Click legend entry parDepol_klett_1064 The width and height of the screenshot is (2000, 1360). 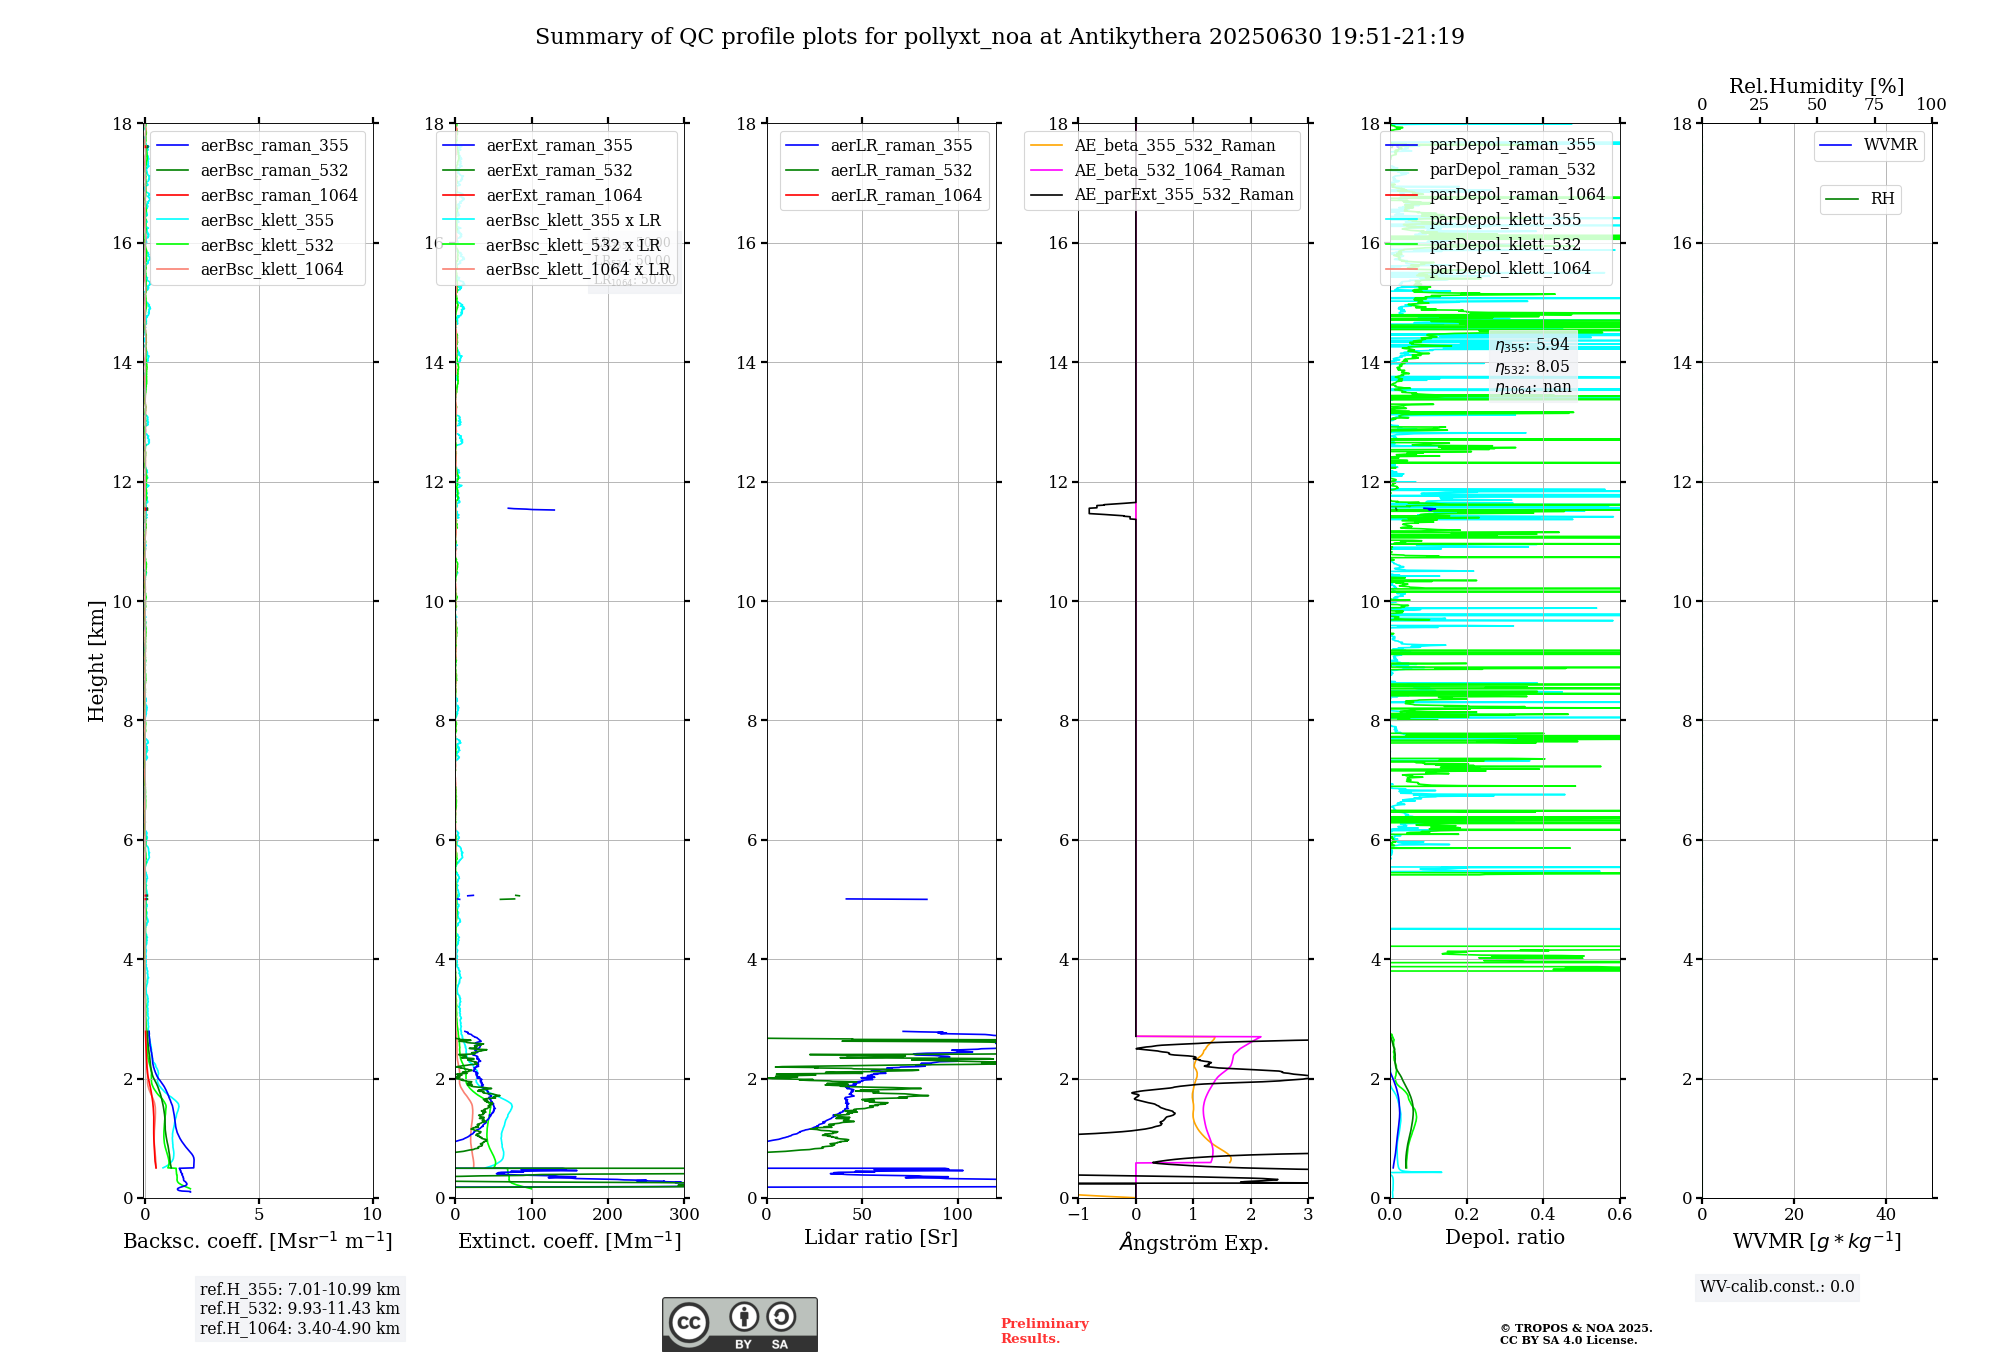pyautogui.click(x=1489, y=269)
